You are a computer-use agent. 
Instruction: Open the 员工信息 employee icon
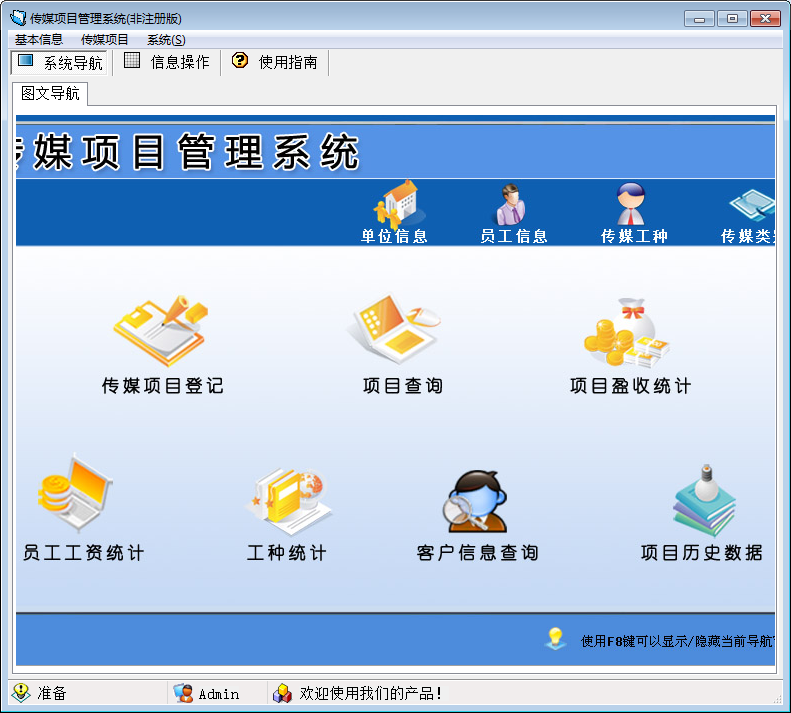(x=512, y=204)
